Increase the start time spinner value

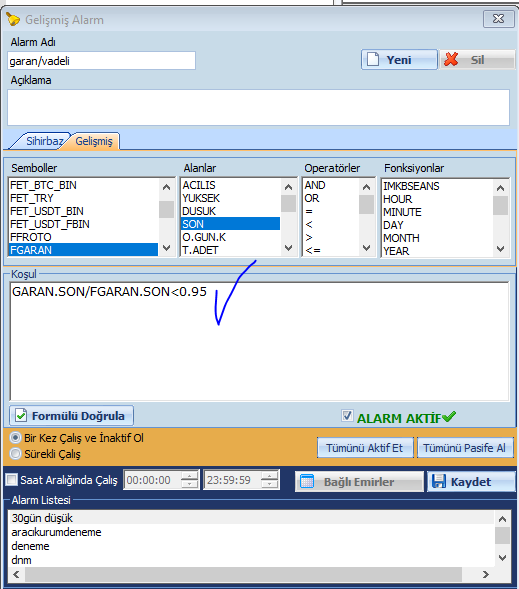(x=190, y=476)
